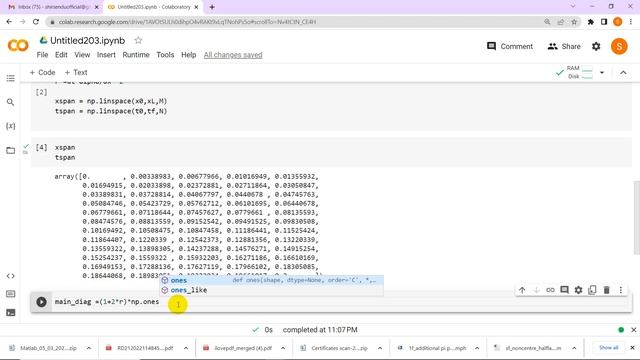Viewport: 640px width, 360px height.
Task: Select the ones autocomplete suggestion
Action: coord(271,280)
